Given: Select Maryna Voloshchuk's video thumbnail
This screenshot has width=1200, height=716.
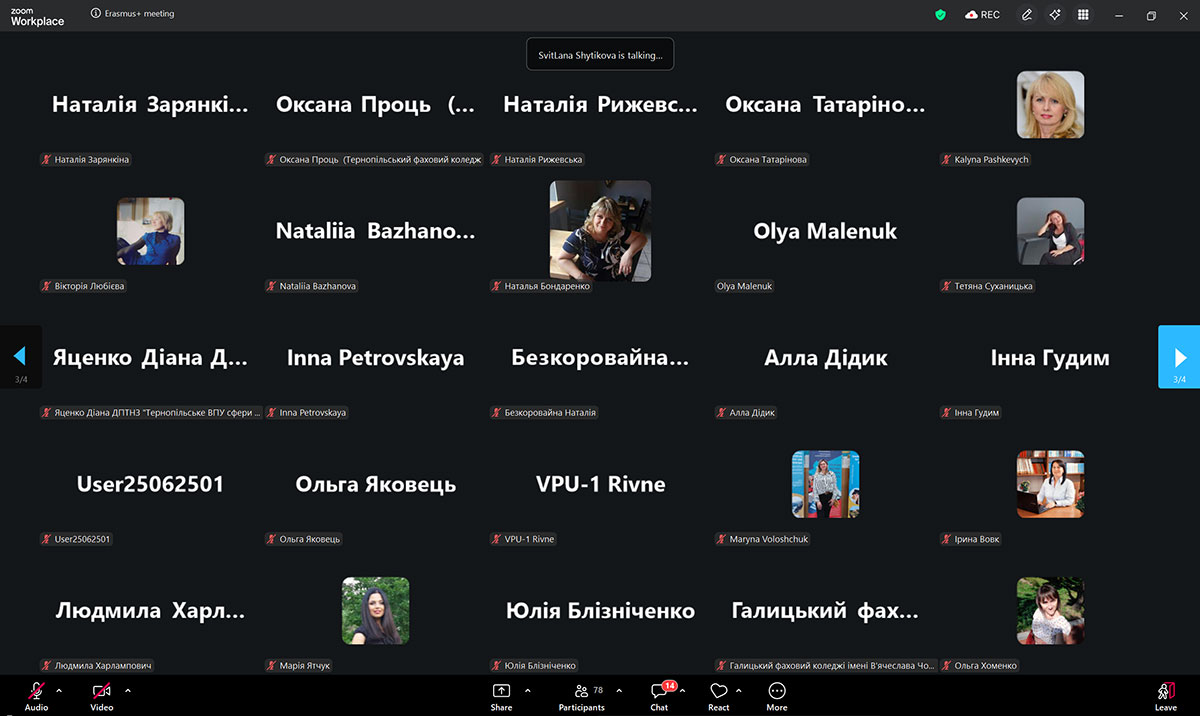Looking at the screenshot, I should coord(825,484).
